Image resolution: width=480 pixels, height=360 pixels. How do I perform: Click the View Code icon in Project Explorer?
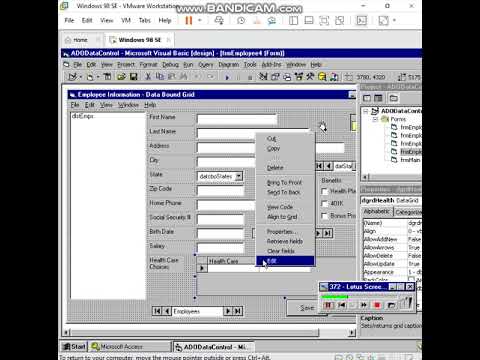coord(367,98)
